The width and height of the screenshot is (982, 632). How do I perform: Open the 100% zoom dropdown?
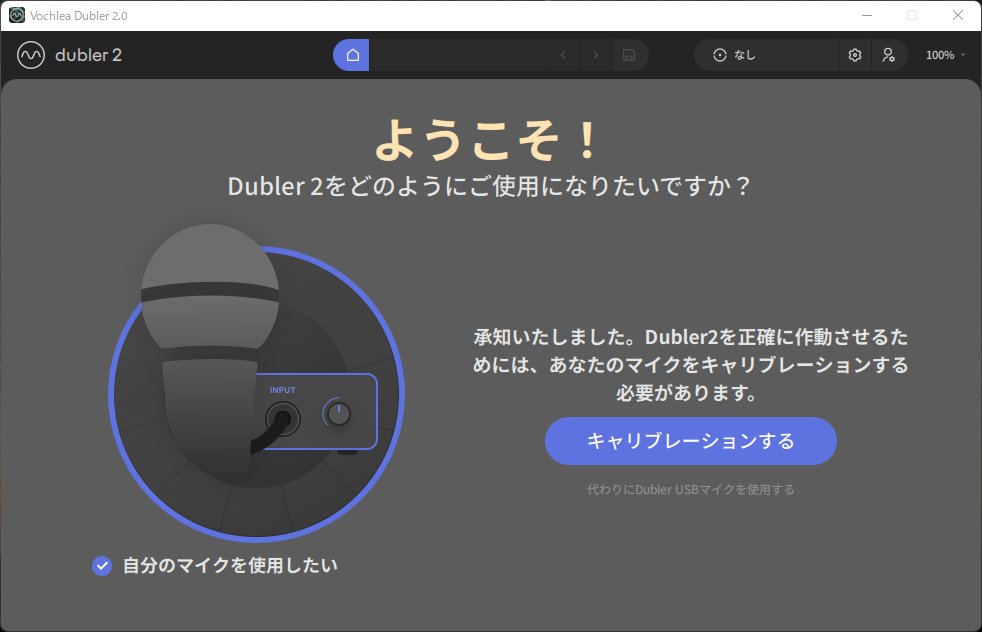[x=945, y=55]
